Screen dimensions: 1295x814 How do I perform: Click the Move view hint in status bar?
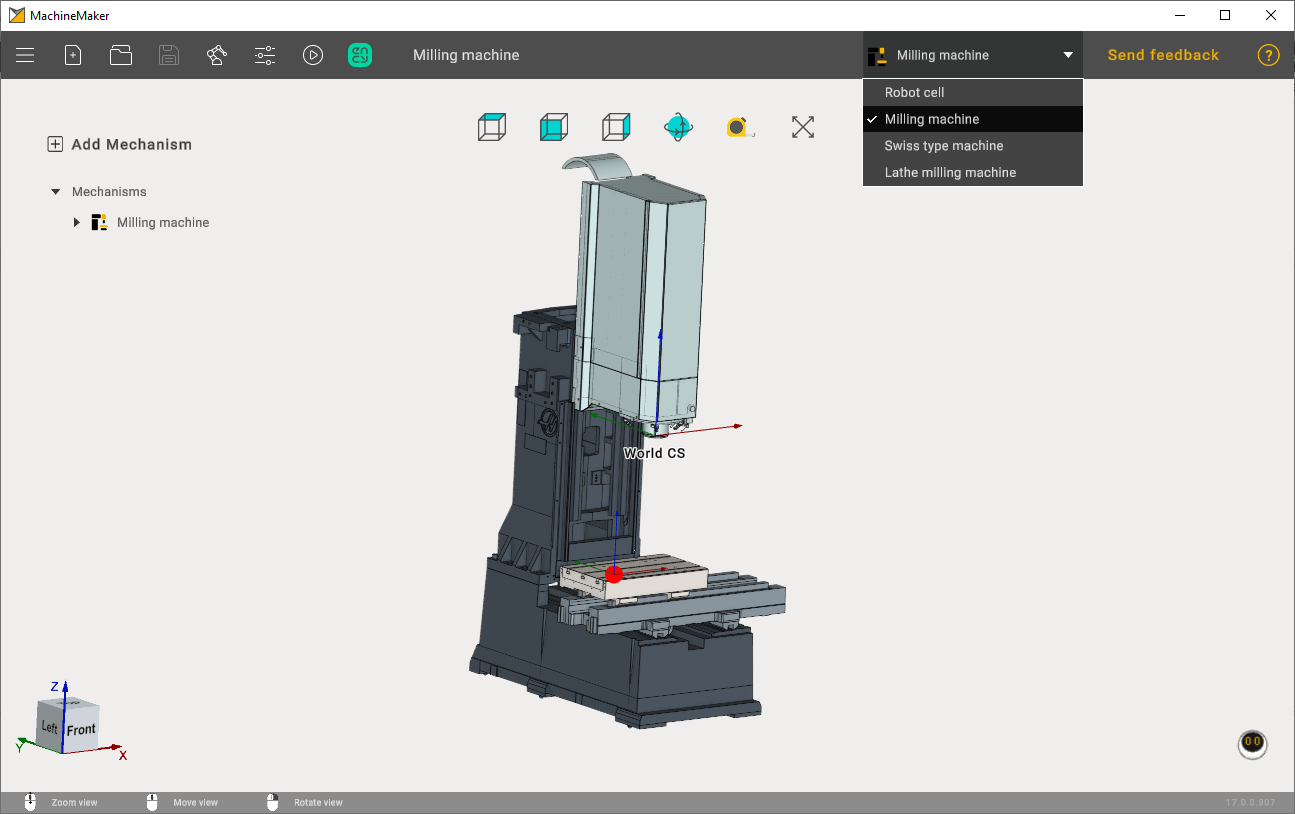coord(196,803)
